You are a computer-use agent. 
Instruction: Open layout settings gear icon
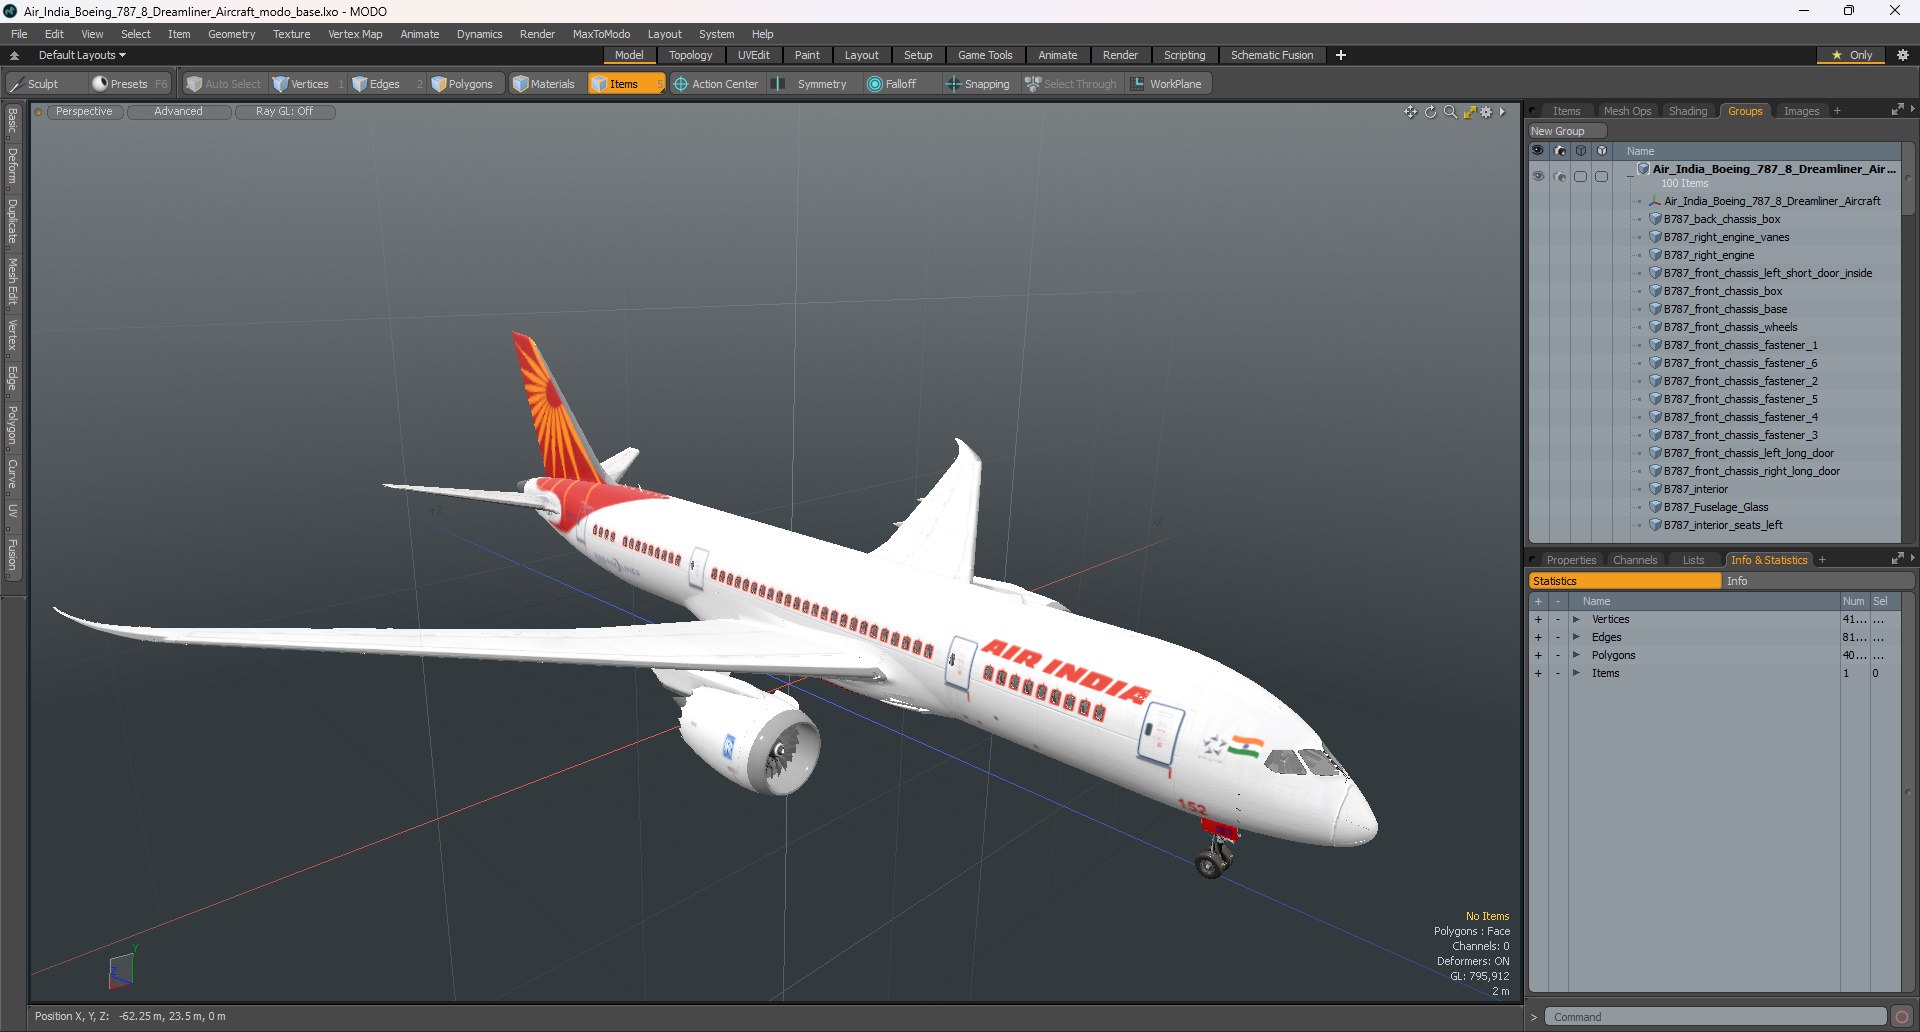point(1903,55)
